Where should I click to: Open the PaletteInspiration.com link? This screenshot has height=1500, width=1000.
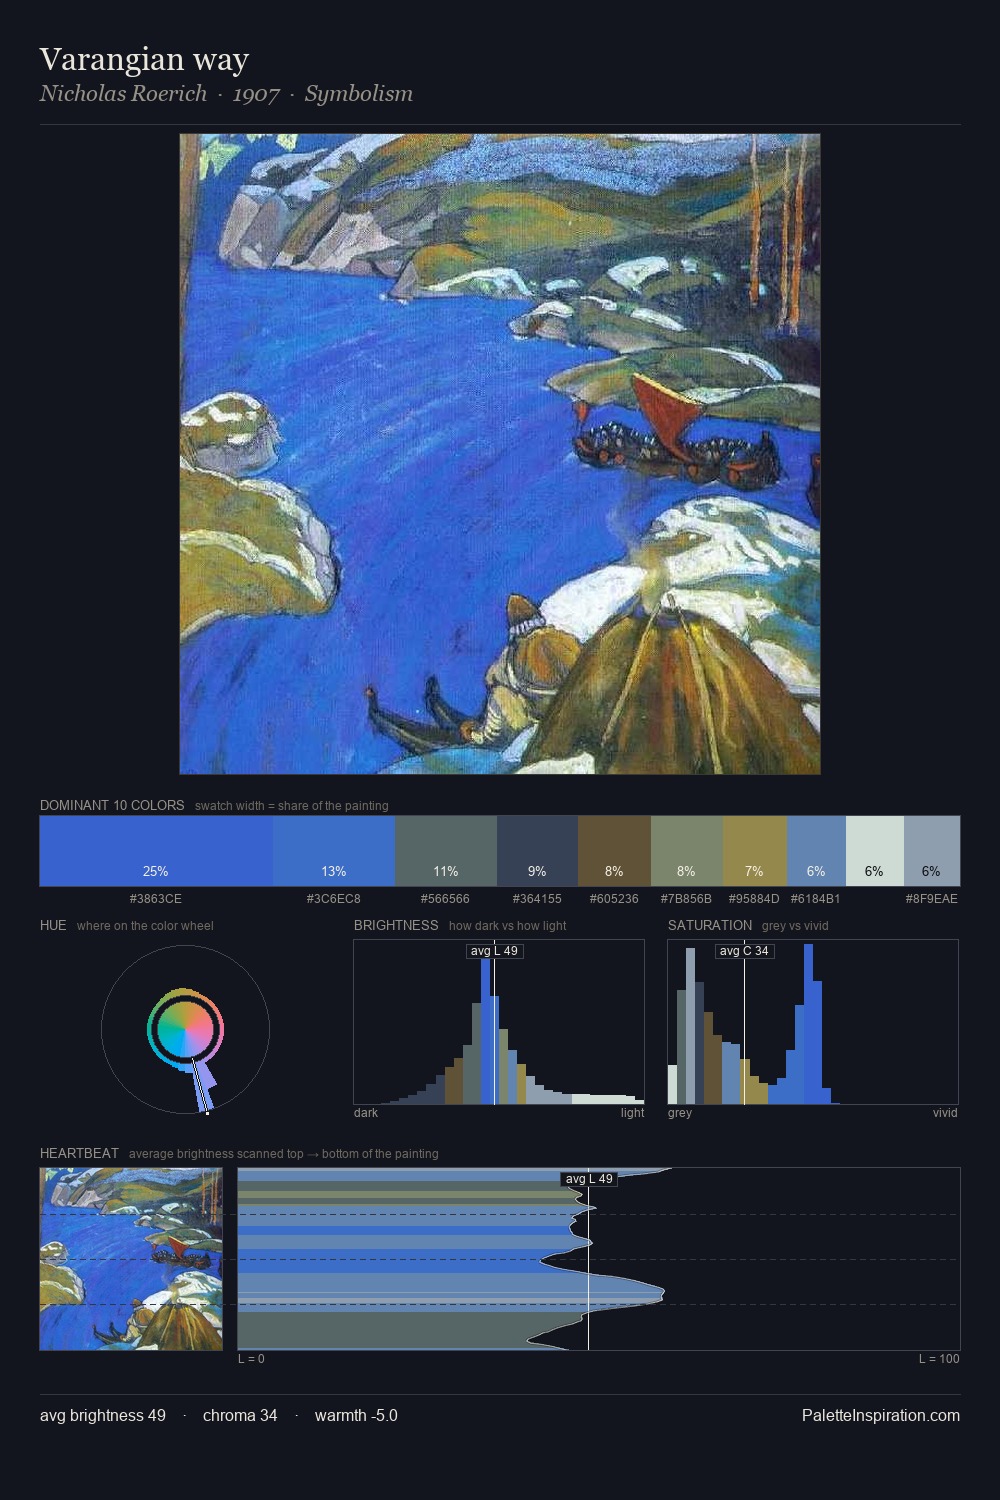[x=880, y=1415]
